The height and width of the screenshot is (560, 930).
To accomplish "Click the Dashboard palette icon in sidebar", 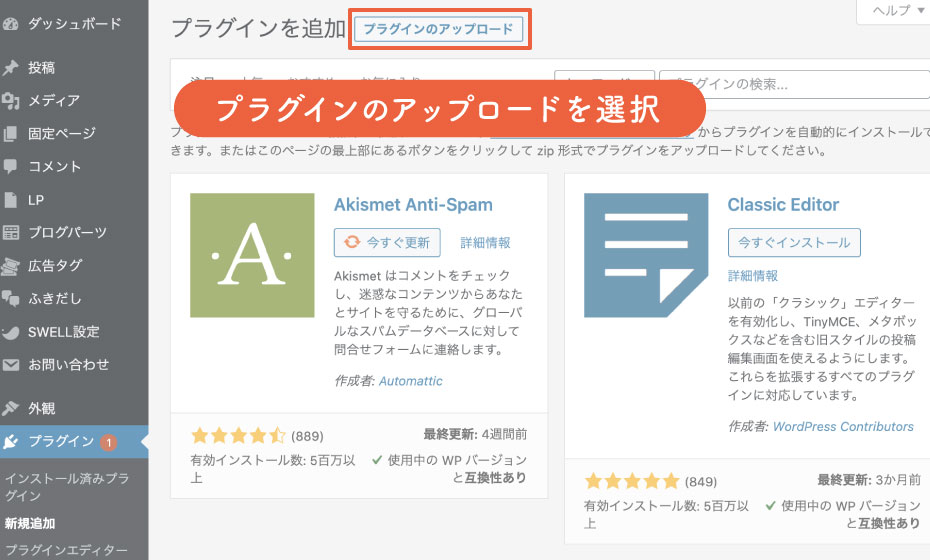I will pos(12,23).
